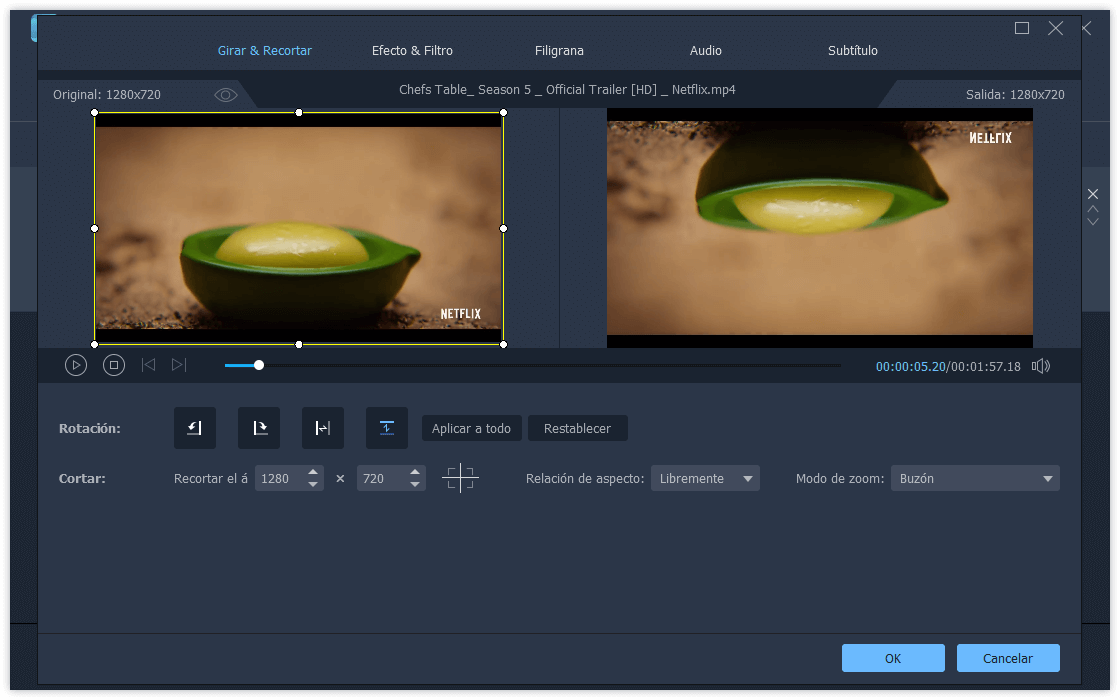The width and height of the screenshot is (1120, 700).
Task: Open the Filigrana tab
Action: (559, 51)
